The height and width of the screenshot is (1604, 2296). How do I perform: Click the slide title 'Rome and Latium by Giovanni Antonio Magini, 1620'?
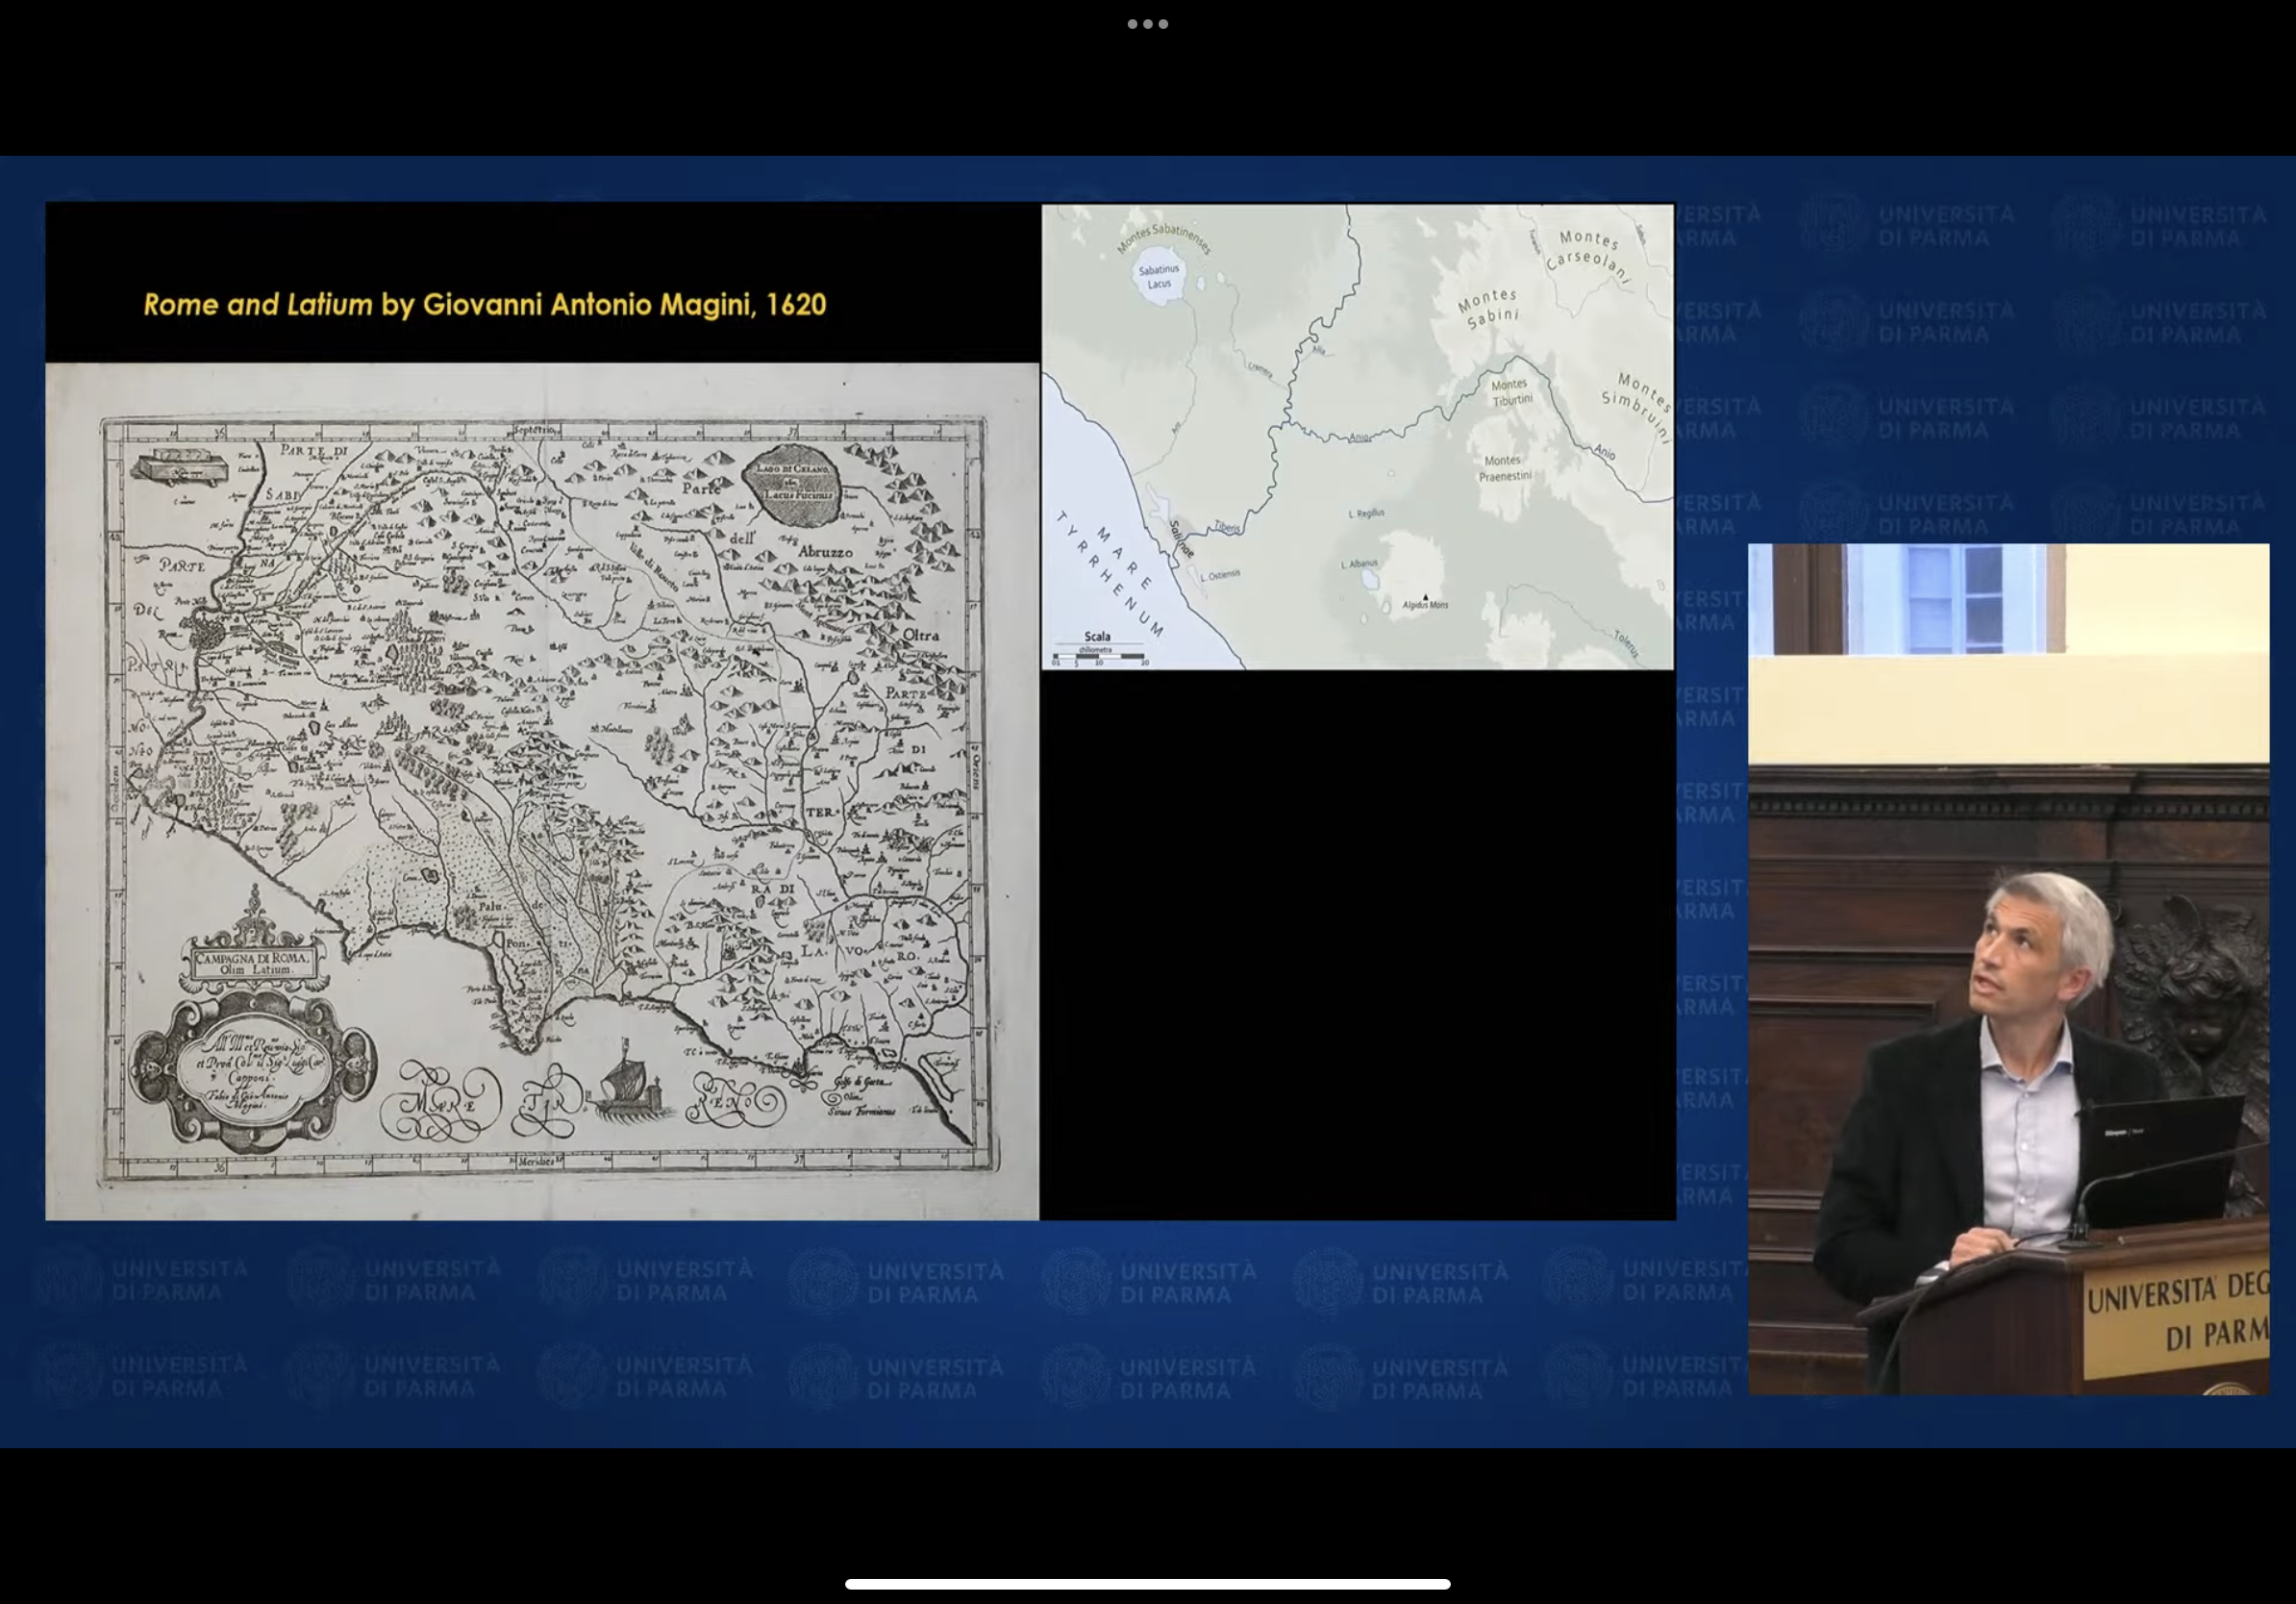click(485, 304)
